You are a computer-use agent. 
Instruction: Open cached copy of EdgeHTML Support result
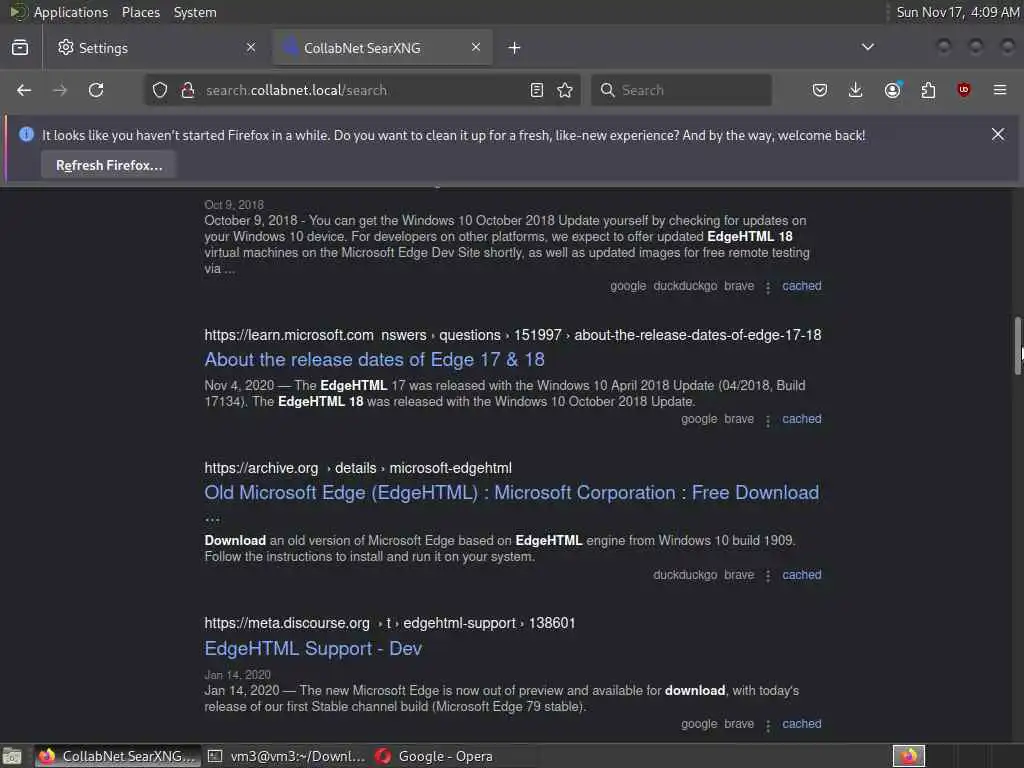tap(801, 724)
